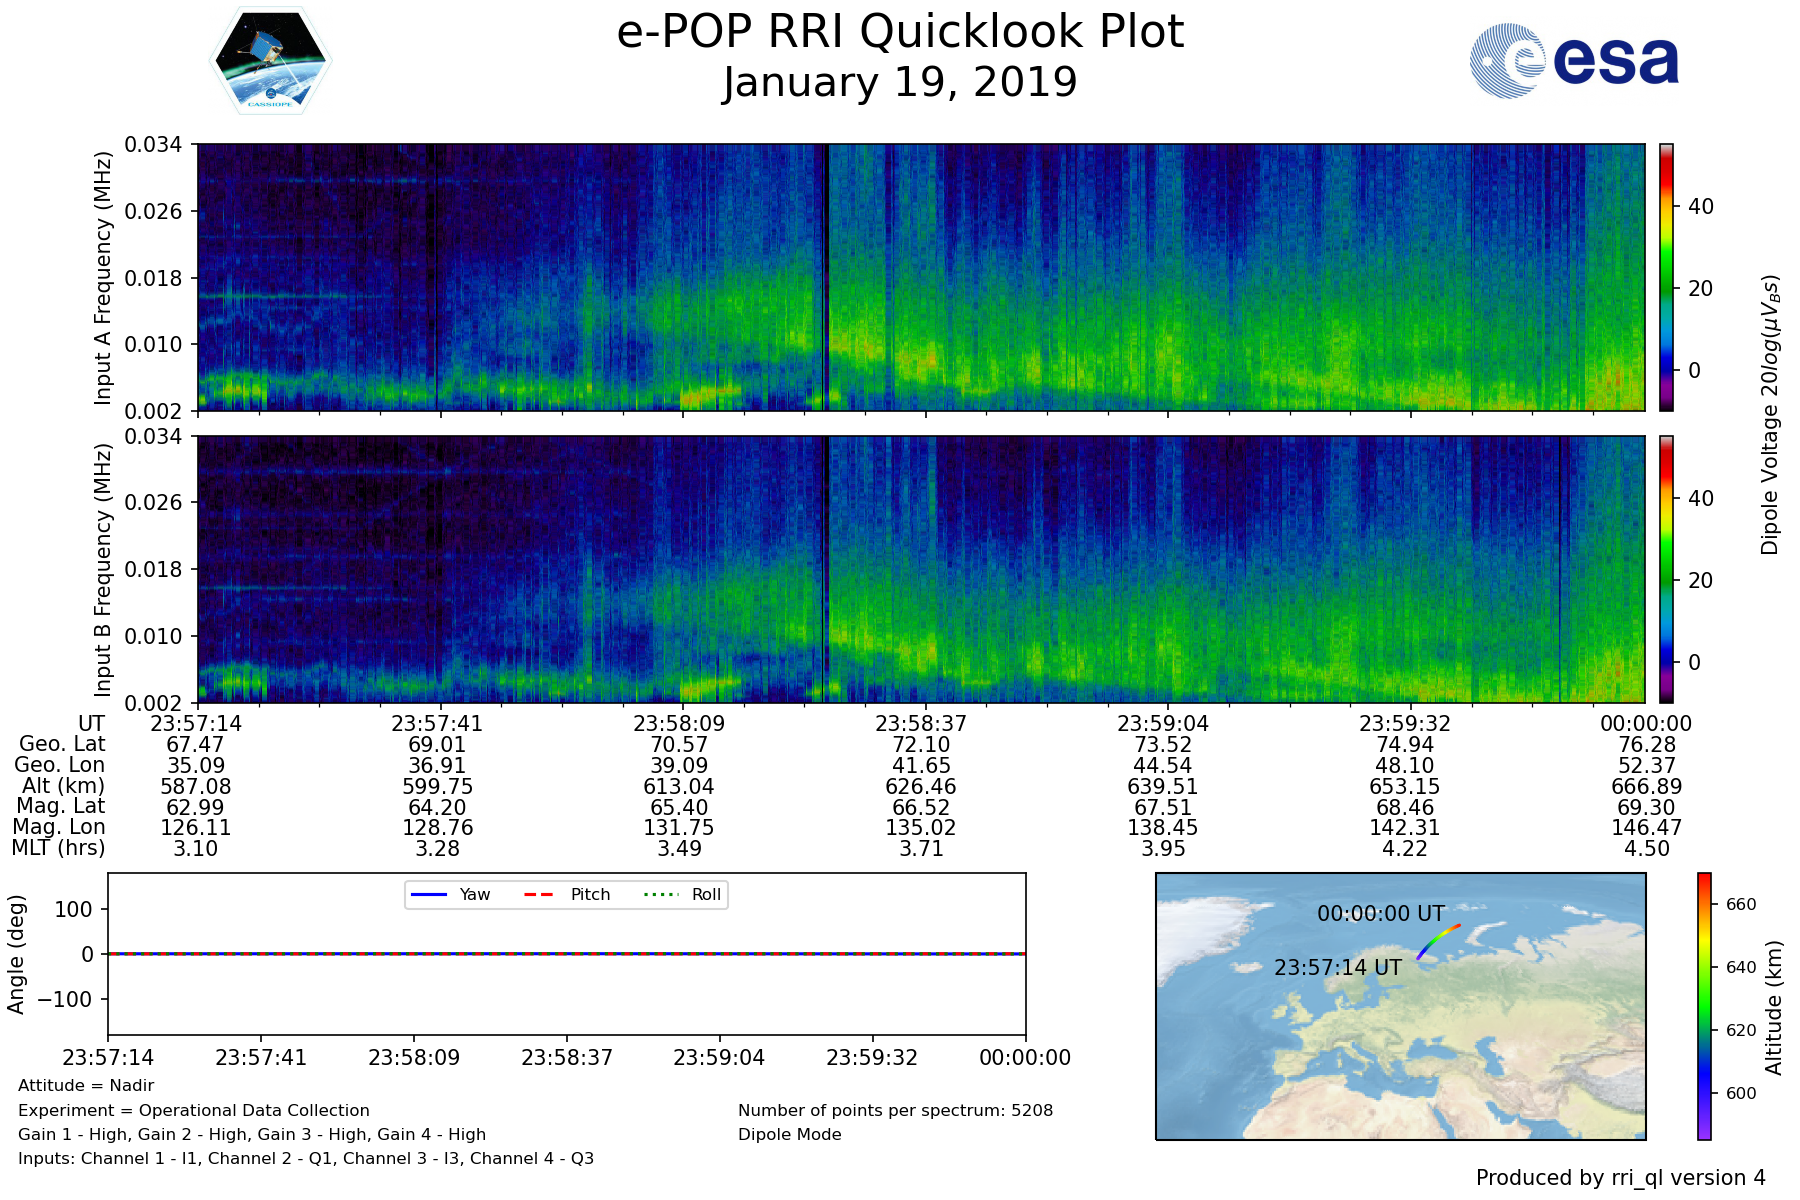
Task: Click the "00:00:00 UT" label on map
Action: point(1380,913)
